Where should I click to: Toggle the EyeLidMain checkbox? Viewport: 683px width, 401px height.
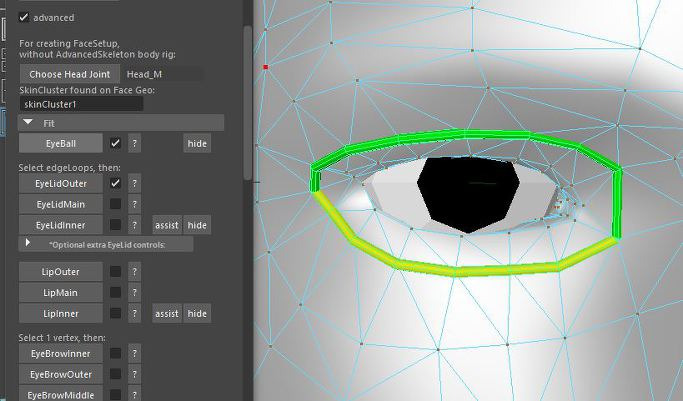[115, 204]
